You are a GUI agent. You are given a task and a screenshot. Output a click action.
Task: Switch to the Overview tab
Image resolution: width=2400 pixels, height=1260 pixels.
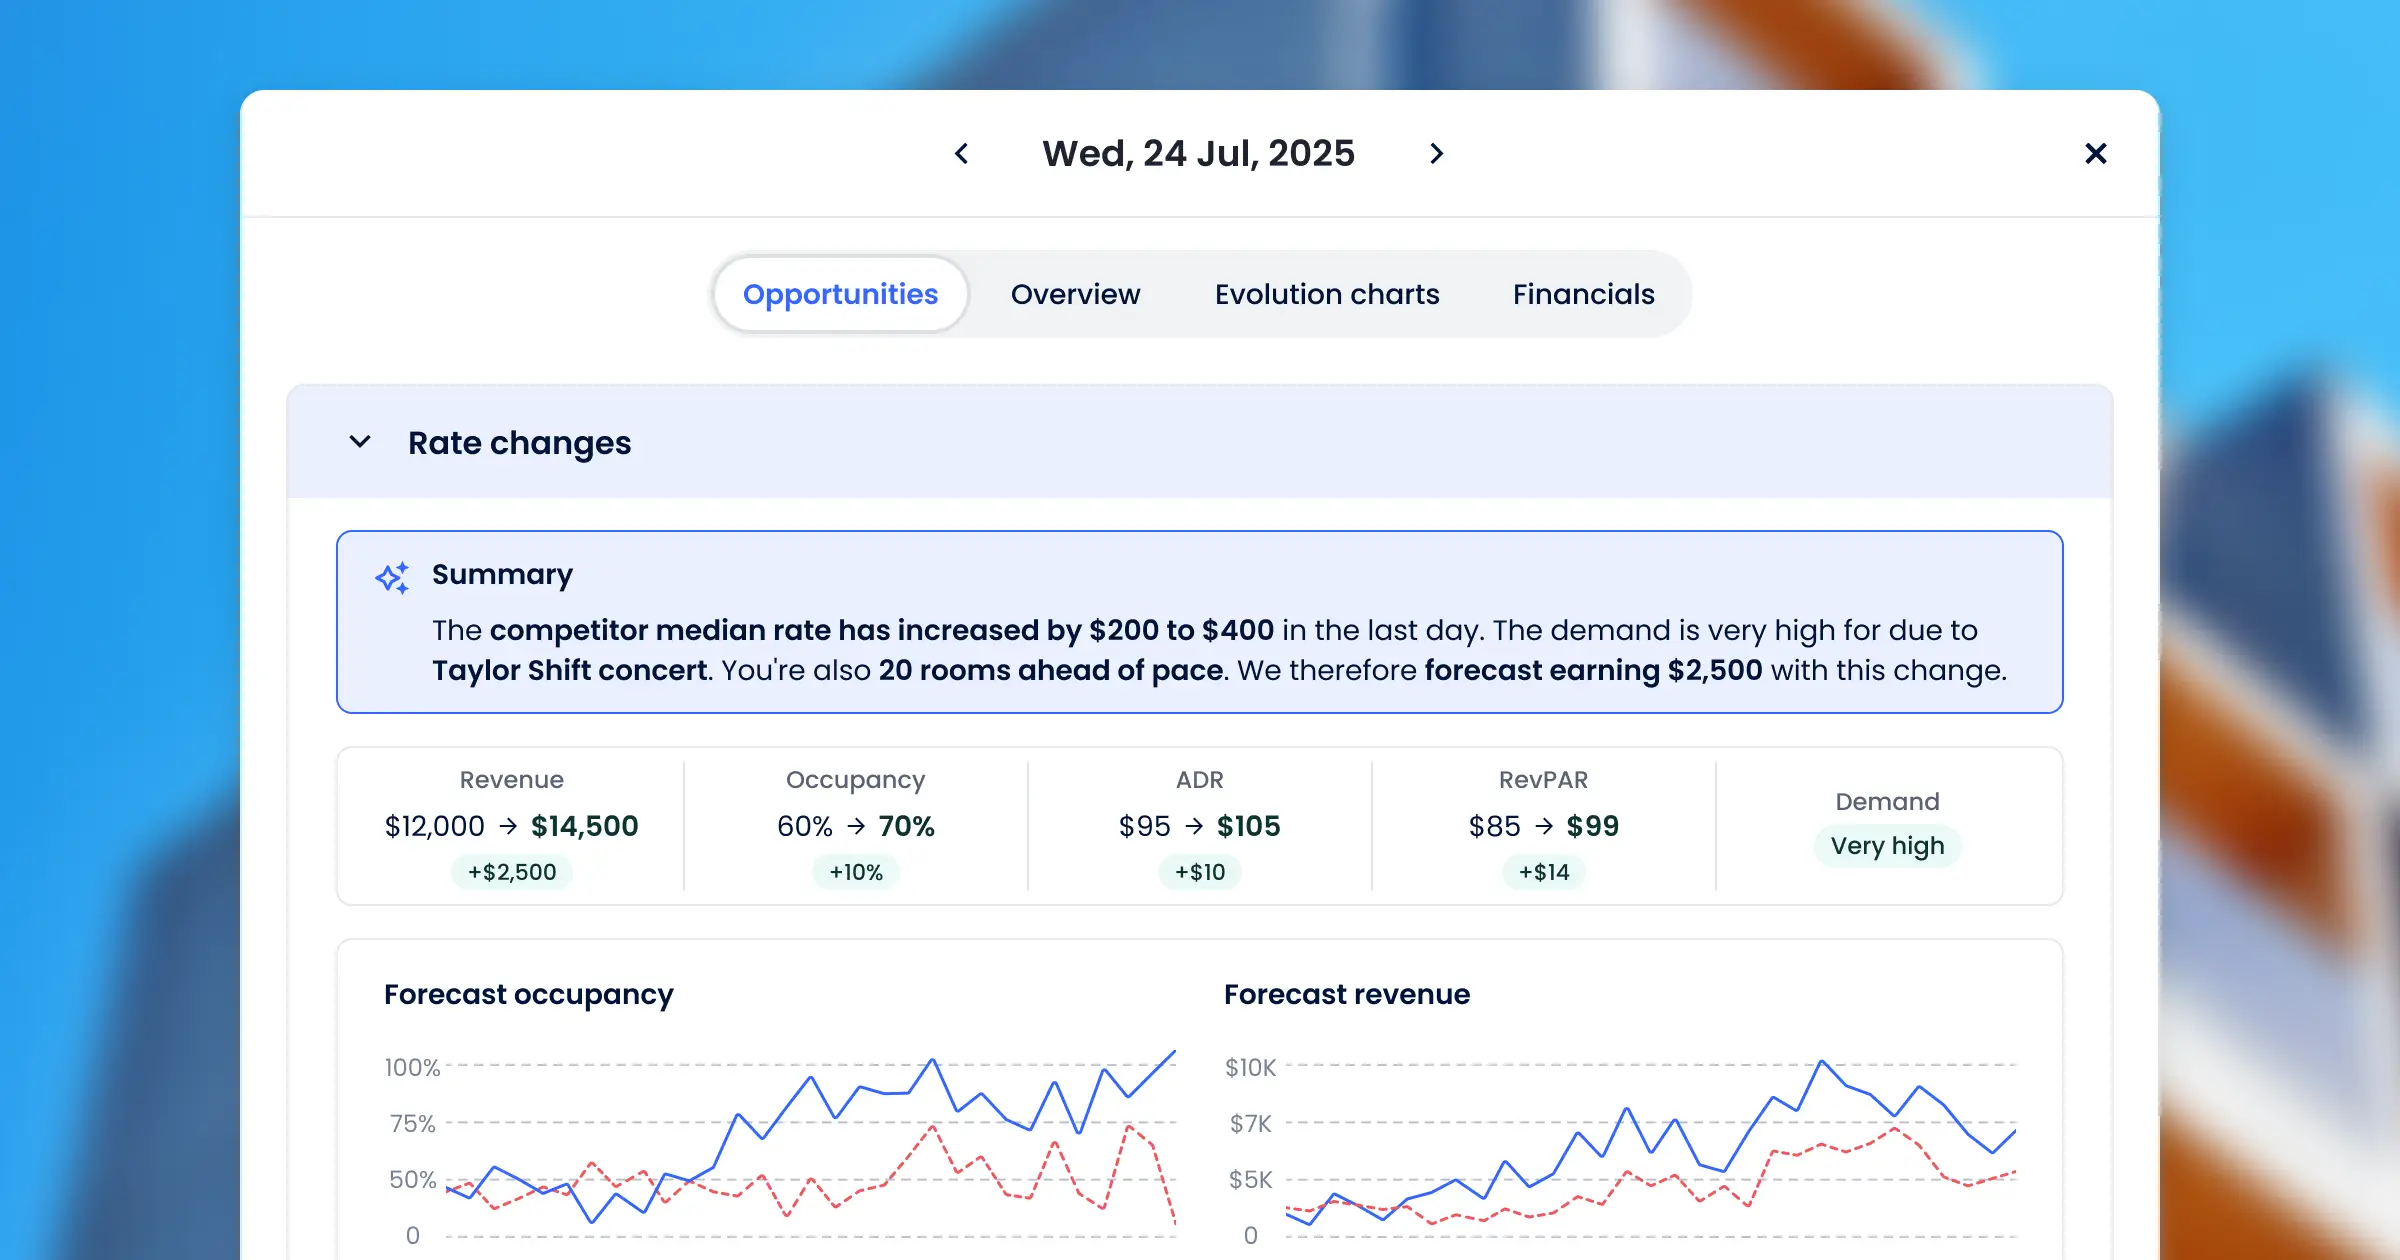(1075, 294)
